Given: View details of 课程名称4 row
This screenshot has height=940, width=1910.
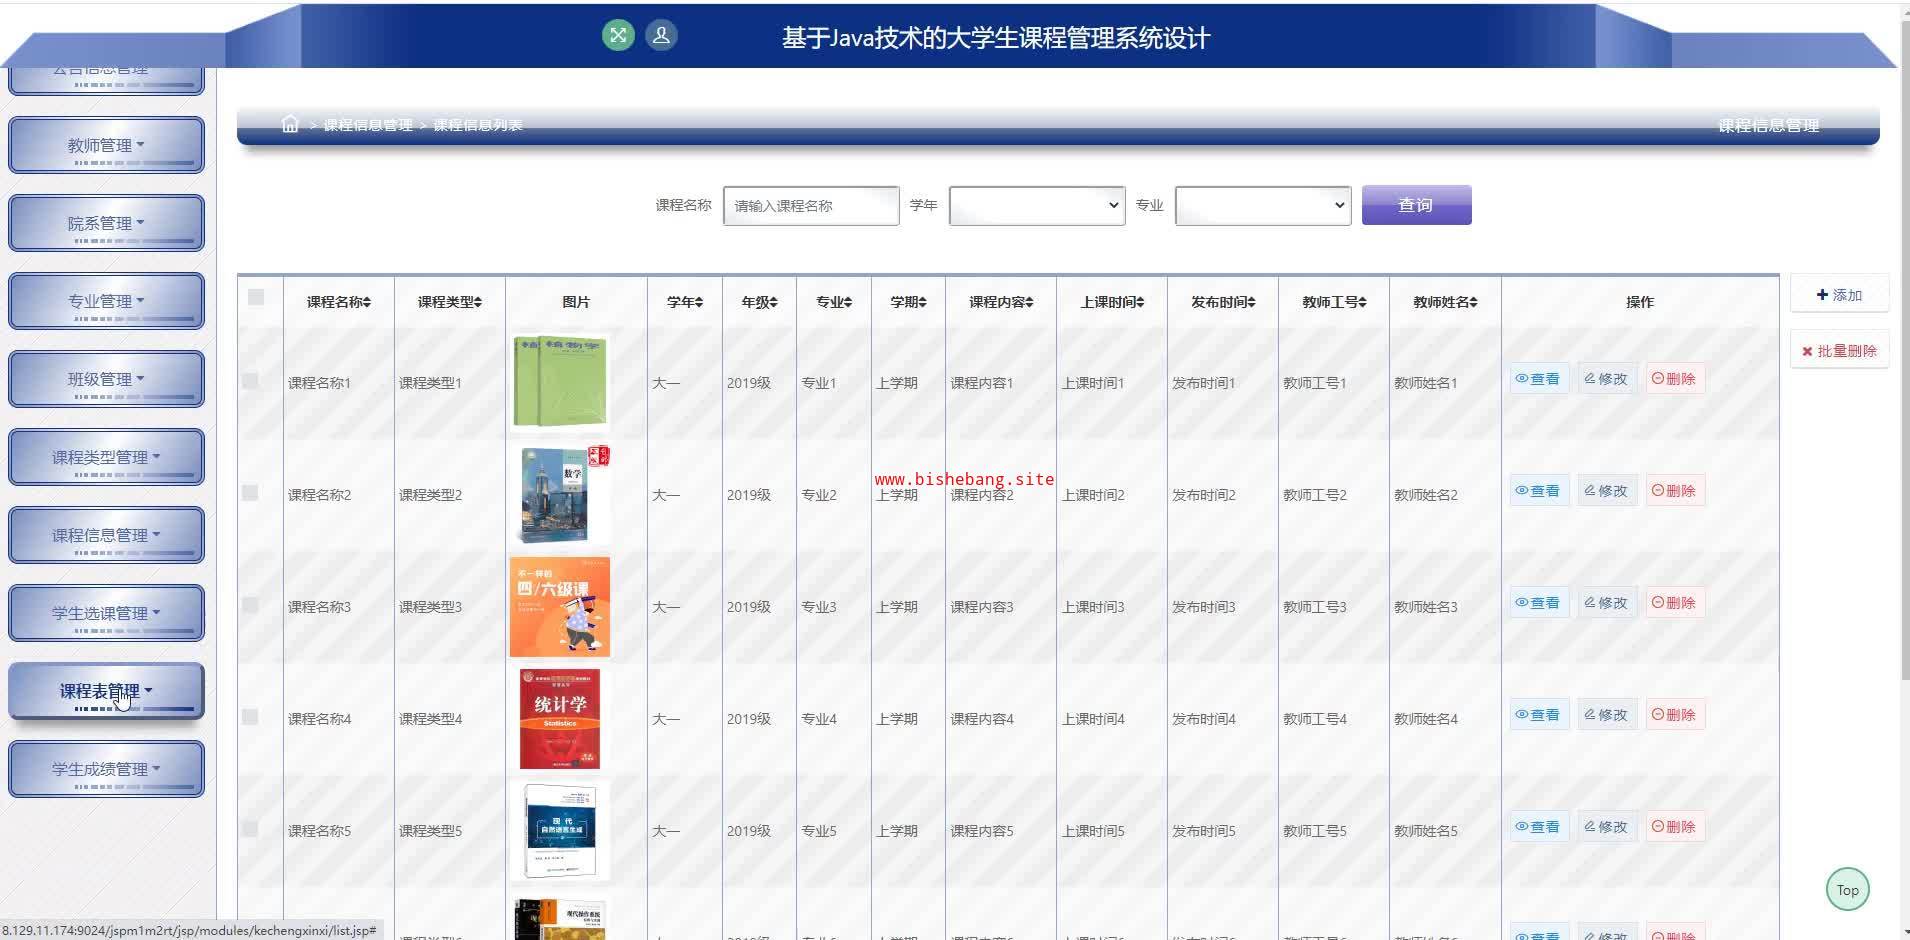Looking at the screenshot, I should (x=1538, y=715).
